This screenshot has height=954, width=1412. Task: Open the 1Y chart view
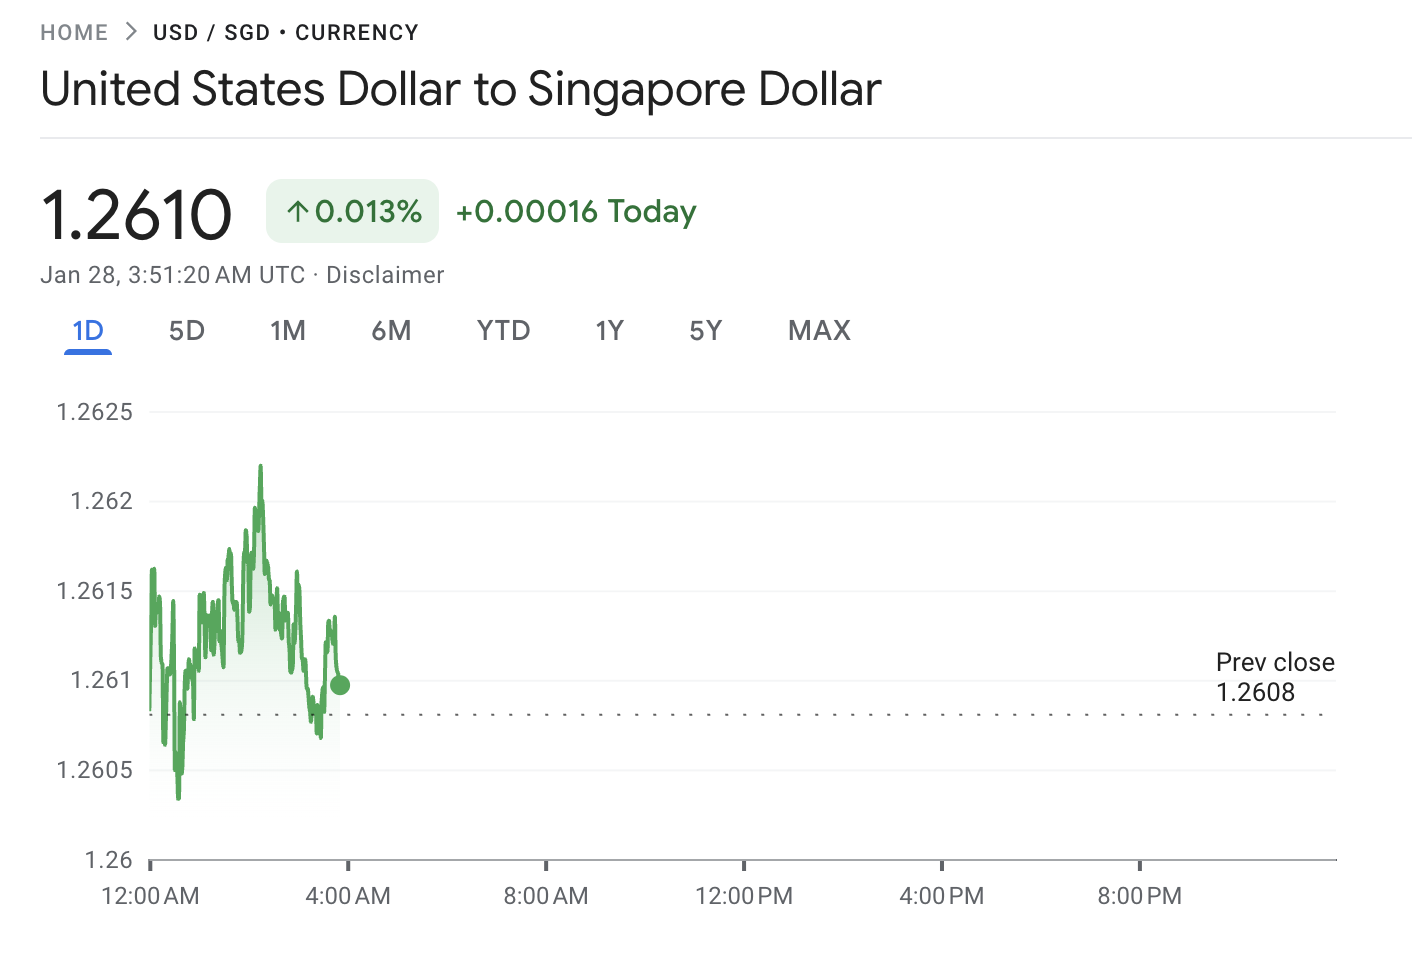(609, 330)
